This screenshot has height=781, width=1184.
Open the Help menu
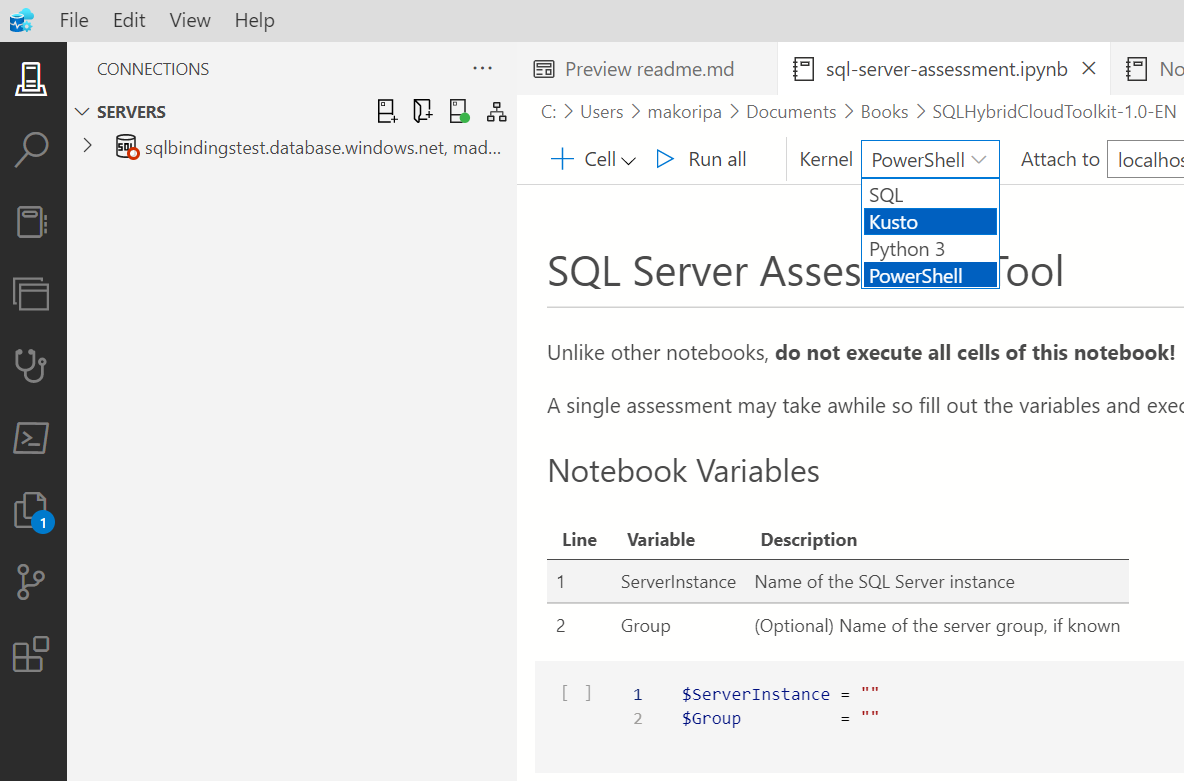(254, 20)
